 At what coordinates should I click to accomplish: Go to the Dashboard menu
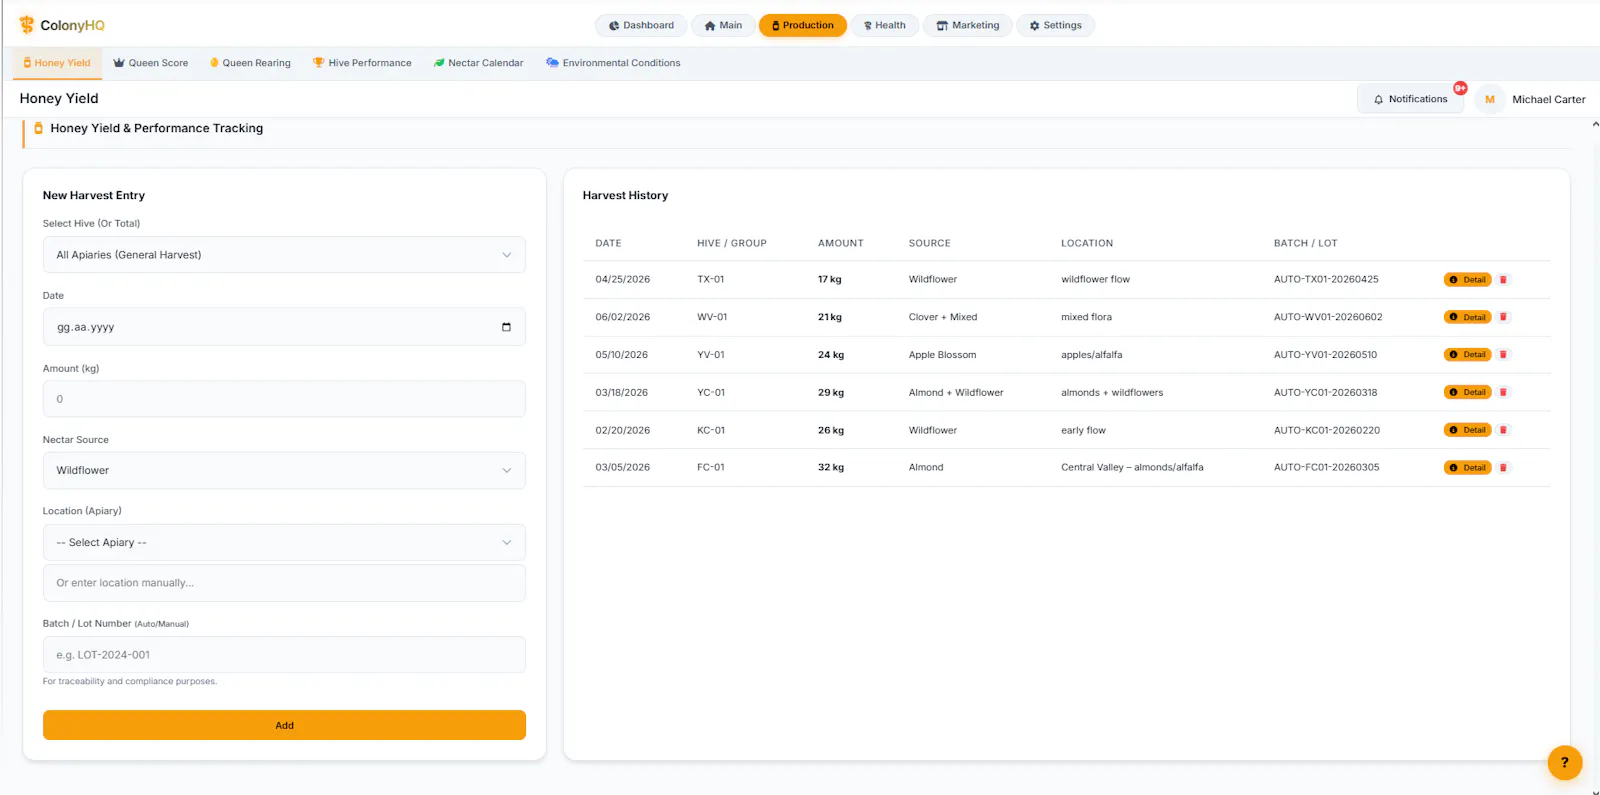click(641, 25)
